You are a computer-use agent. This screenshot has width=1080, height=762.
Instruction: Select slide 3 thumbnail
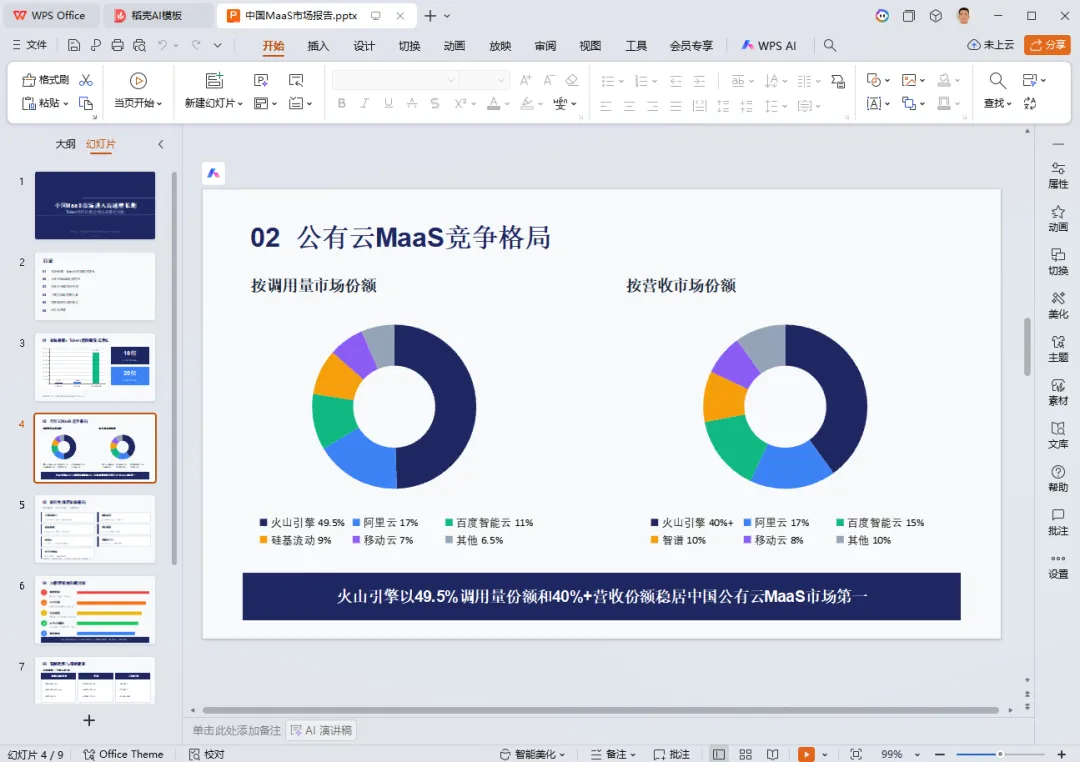click(x=95, y=367)
